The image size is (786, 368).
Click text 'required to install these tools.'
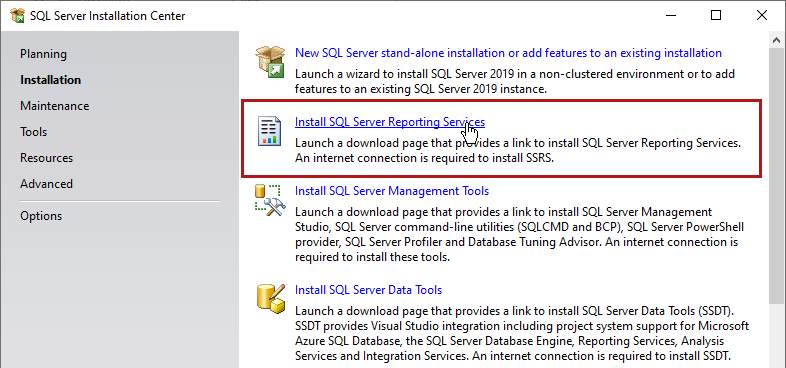click(x=372, y=258)
